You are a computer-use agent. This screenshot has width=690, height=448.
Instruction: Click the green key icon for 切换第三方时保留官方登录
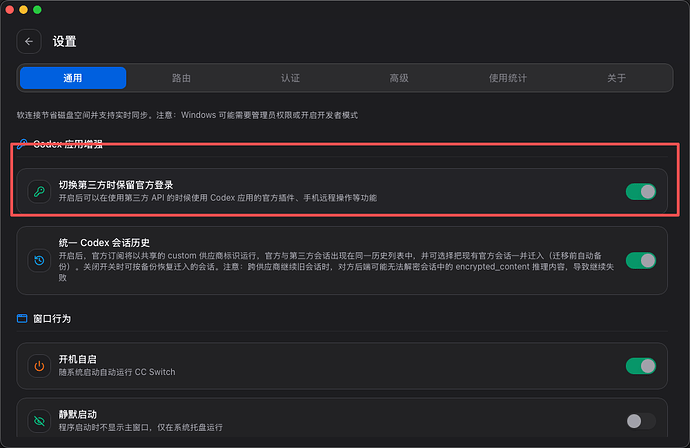point(39,192)
